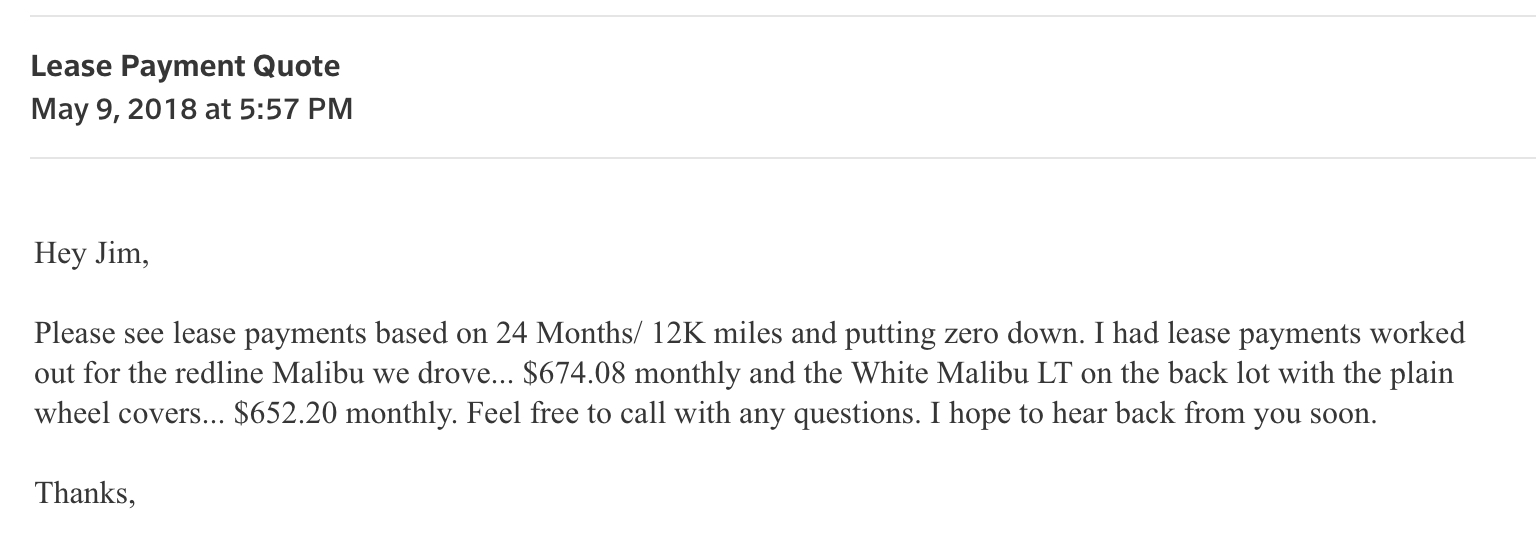Click the 5:57 PM timestamp
The height and width of the screenshot is (536, 1536).
point(295,108)
